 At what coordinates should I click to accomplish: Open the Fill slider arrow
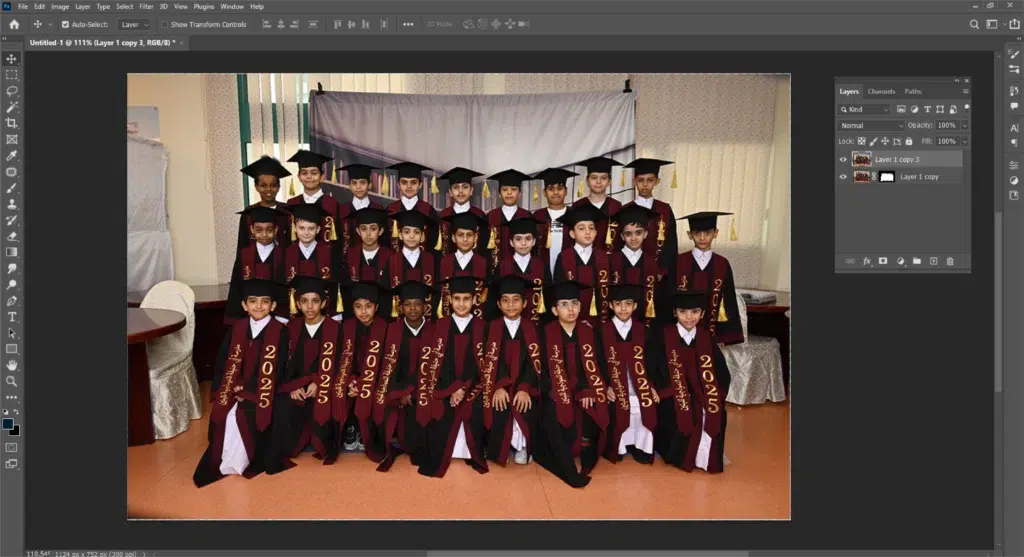pyautogui.click(x=964, y=141)
